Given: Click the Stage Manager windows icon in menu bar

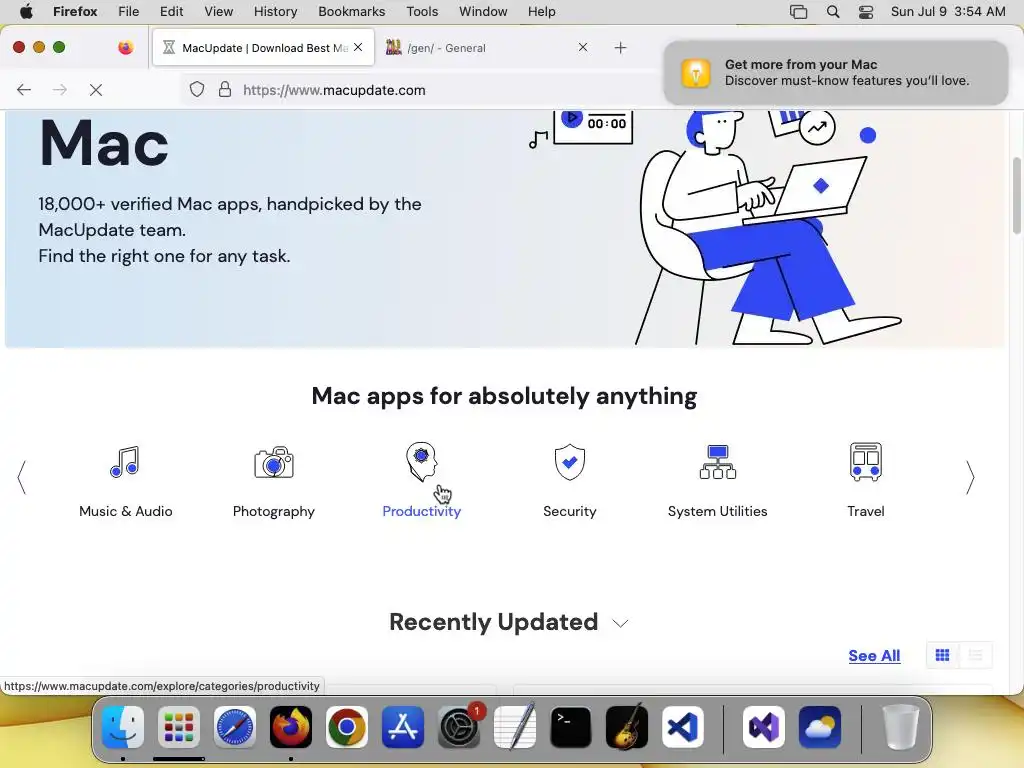Looking at the screenshot, I should [798, 12].
